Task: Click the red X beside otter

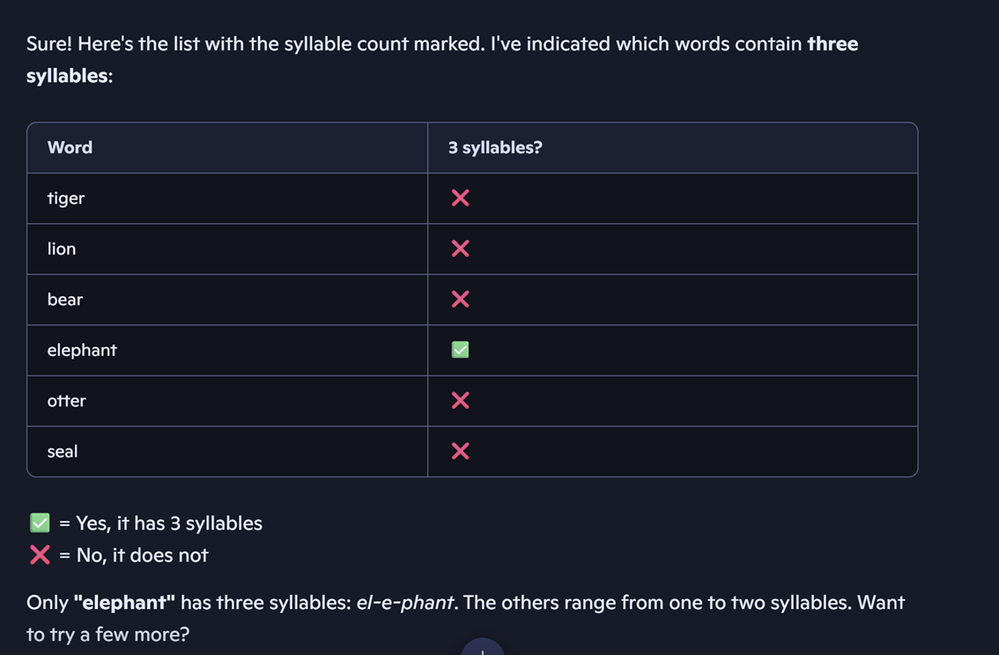Action: coord(460,400)
